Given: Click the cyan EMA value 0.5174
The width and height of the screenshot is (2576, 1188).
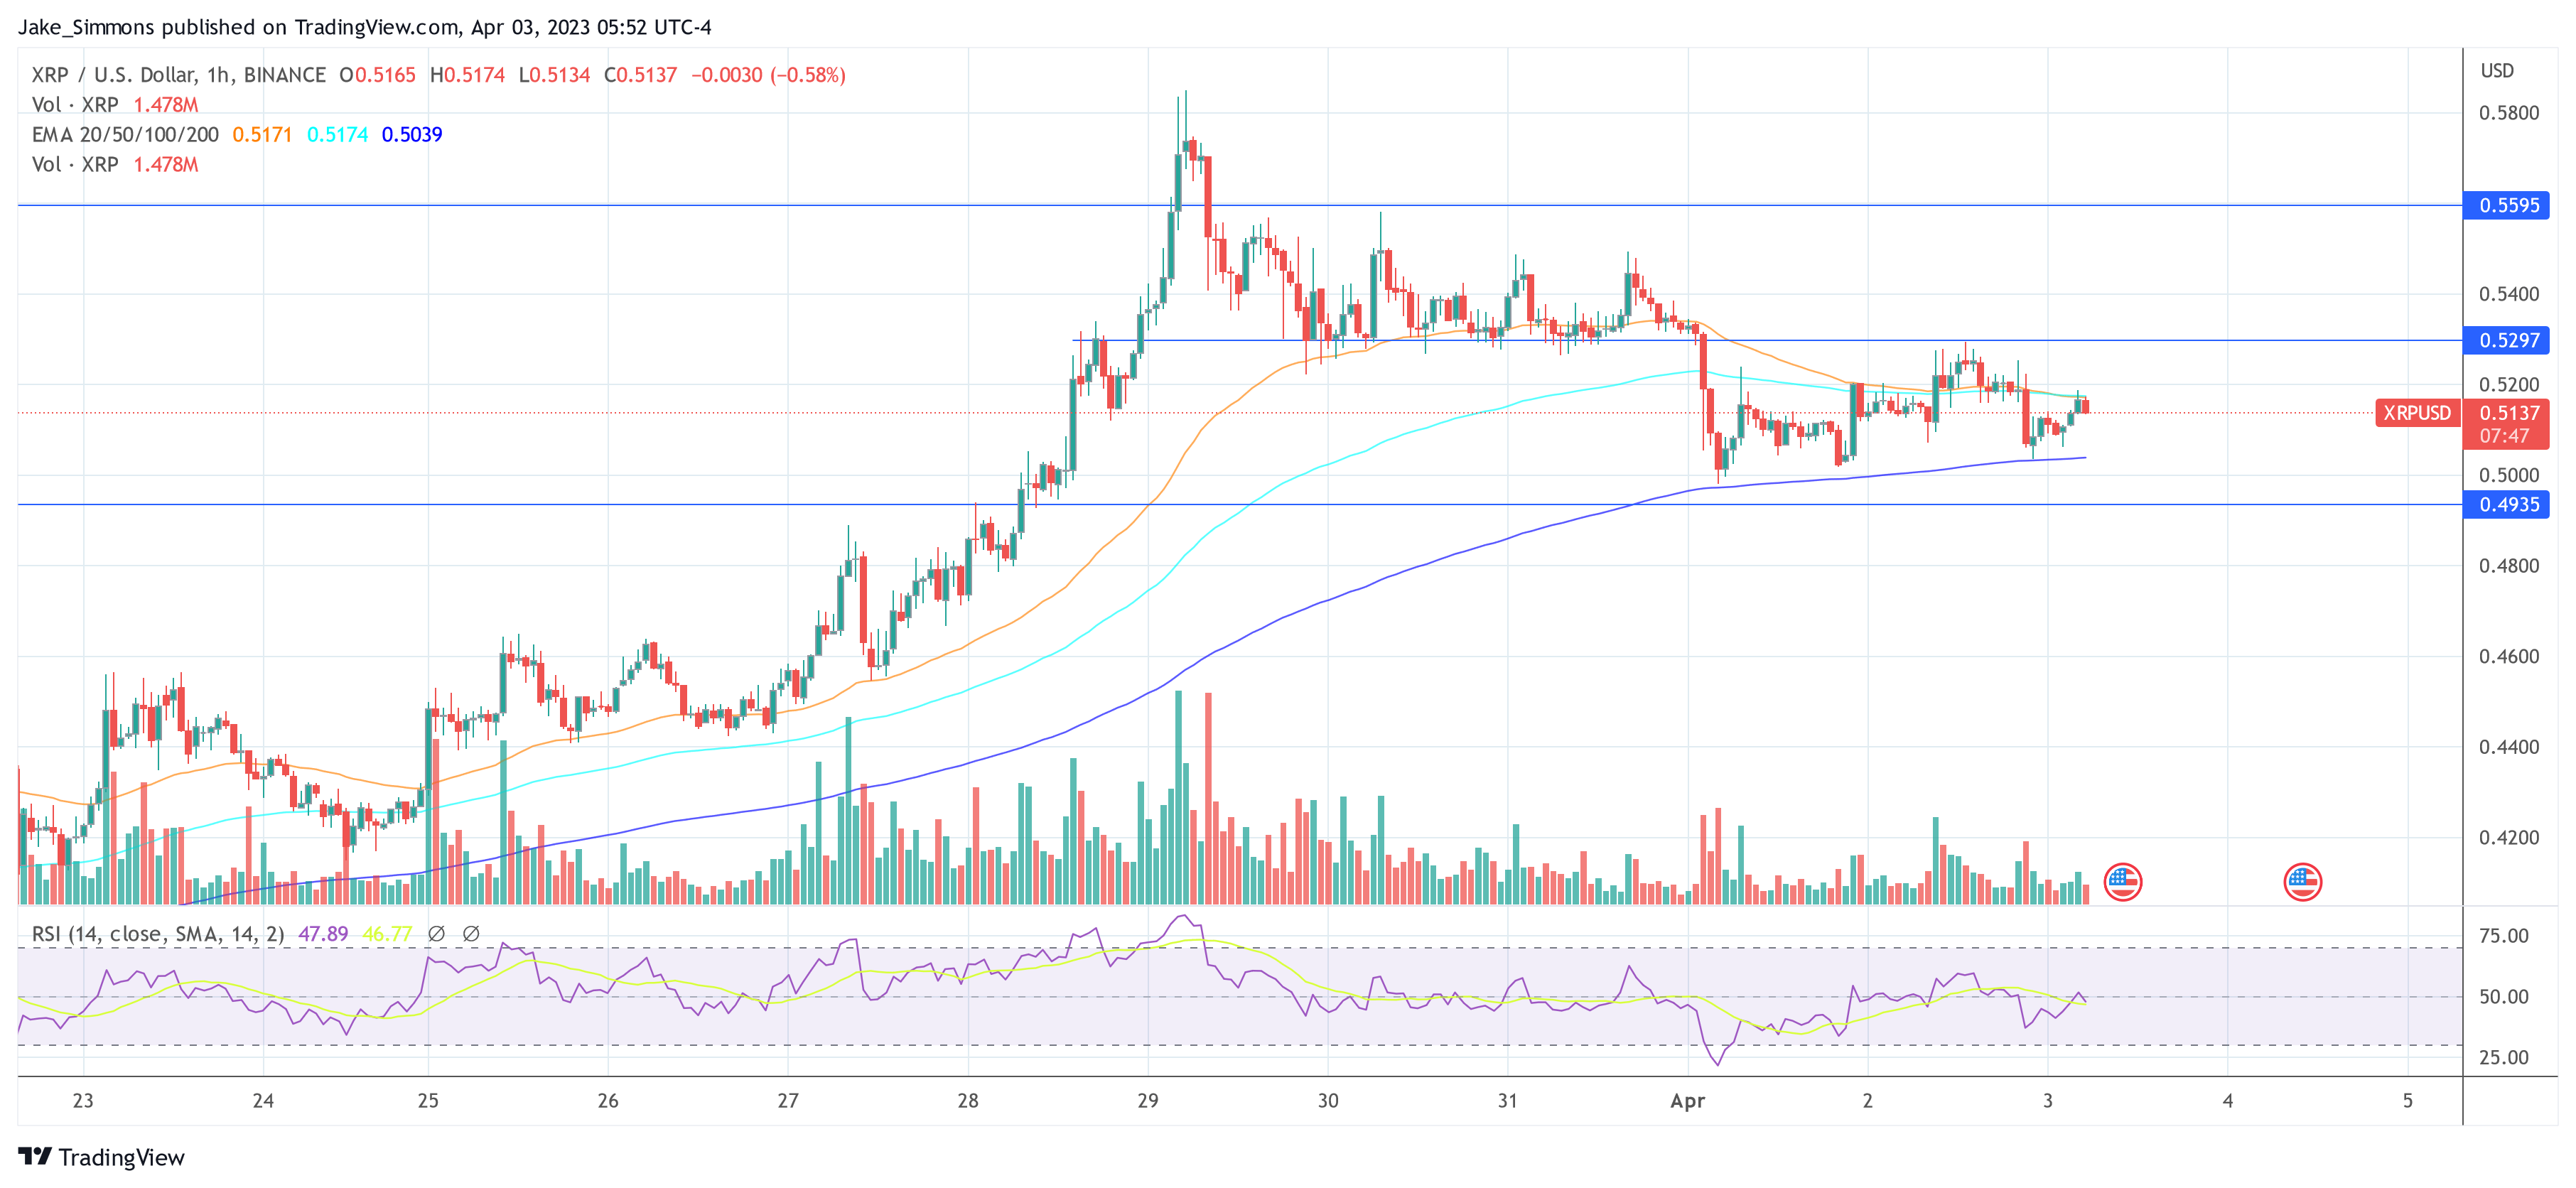Looking at the screenshot, I should click(x=337, y=135).
